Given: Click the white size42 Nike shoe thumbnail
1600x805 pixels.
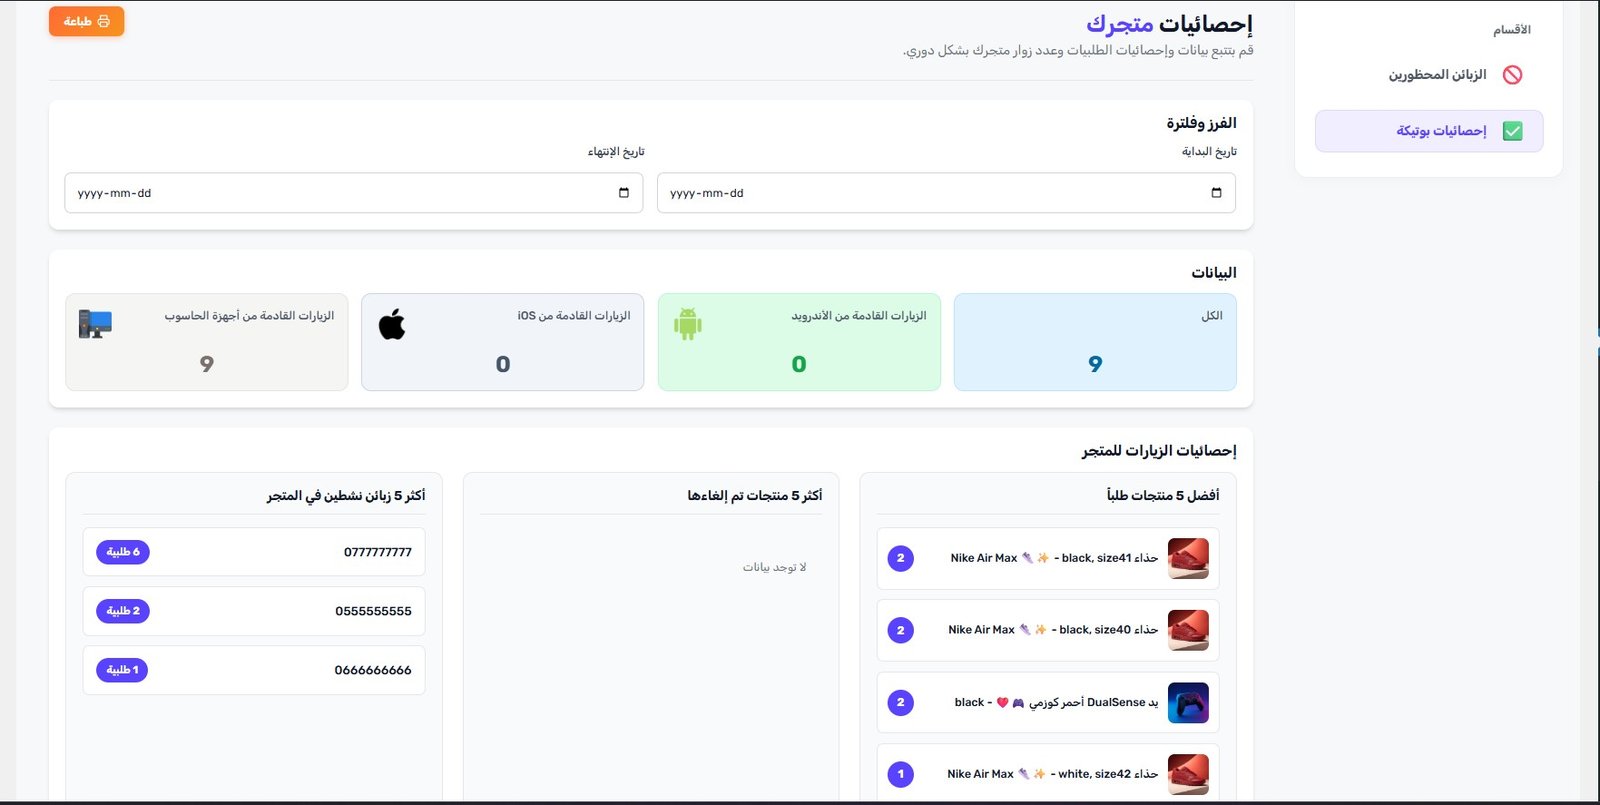Looking at the screenshot, I should point(1188,774).
